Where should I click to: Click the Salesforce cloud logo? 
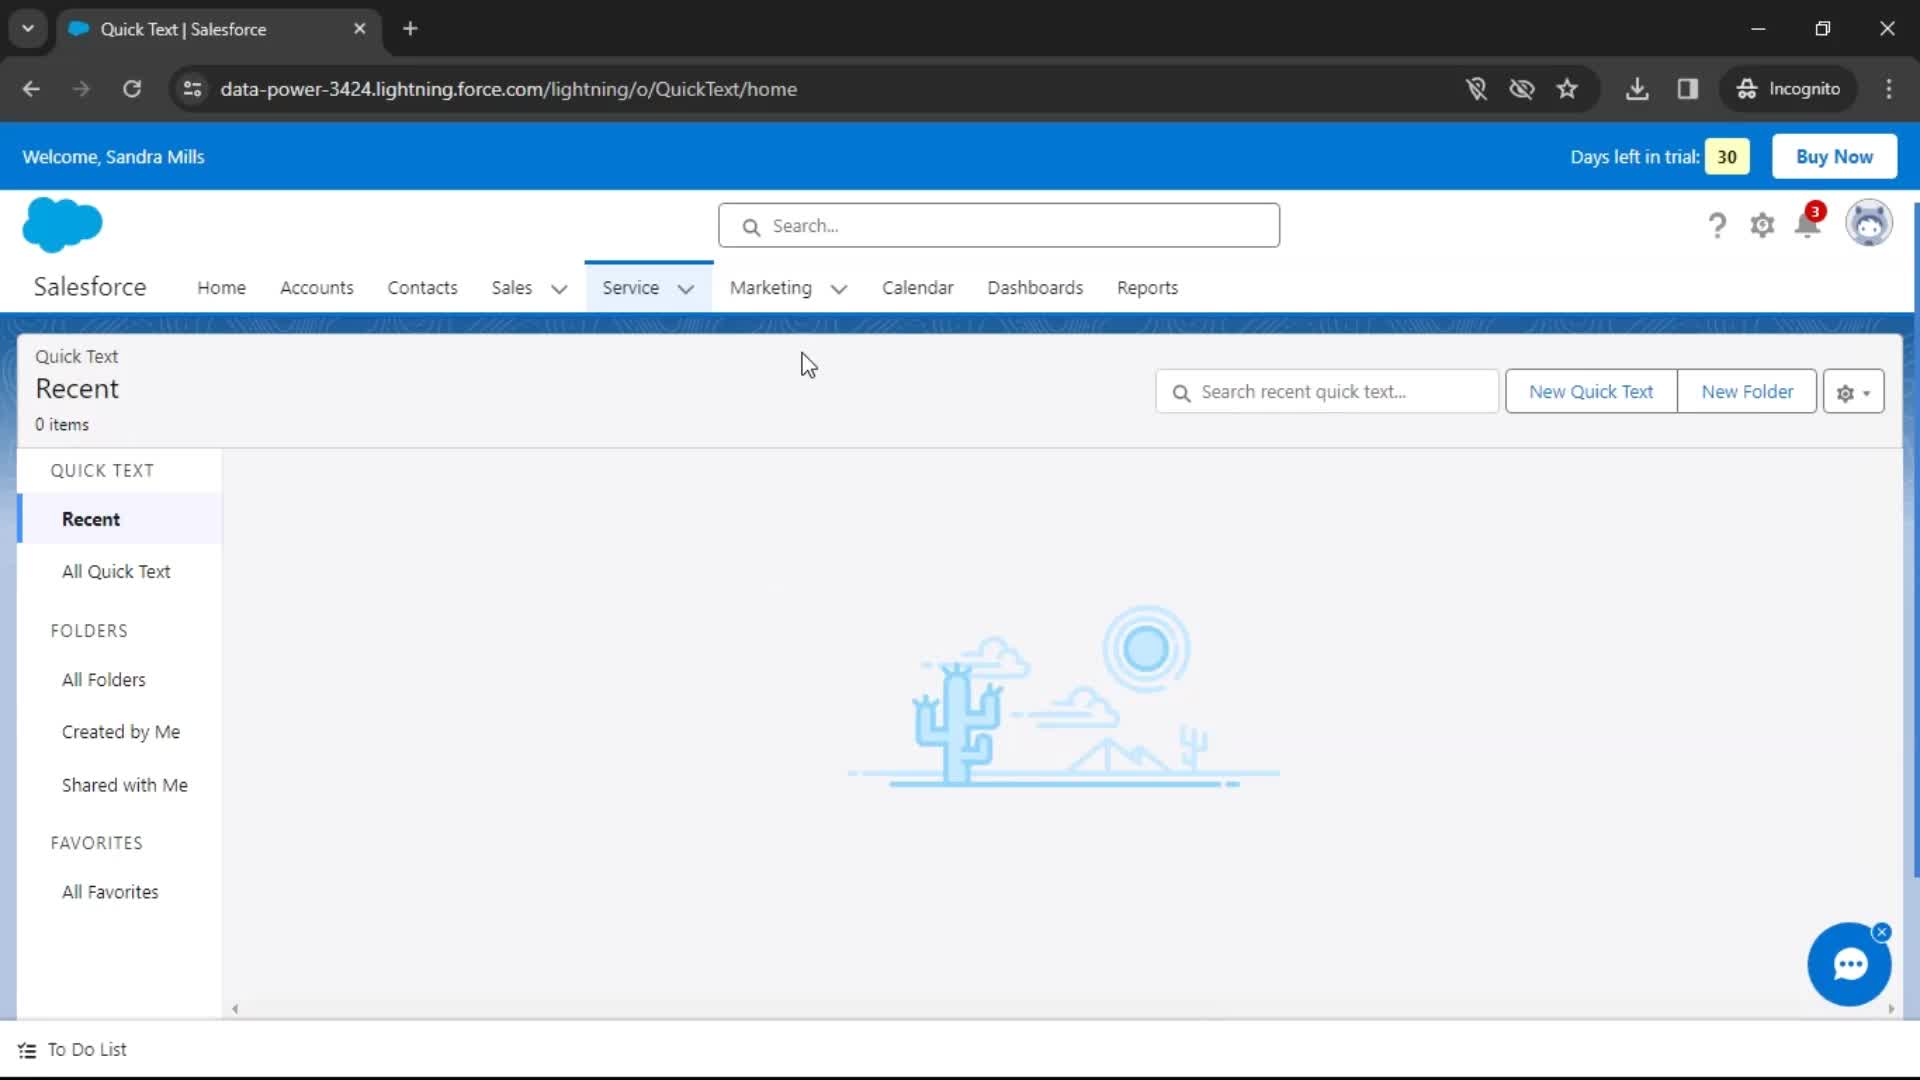(62, 225)
